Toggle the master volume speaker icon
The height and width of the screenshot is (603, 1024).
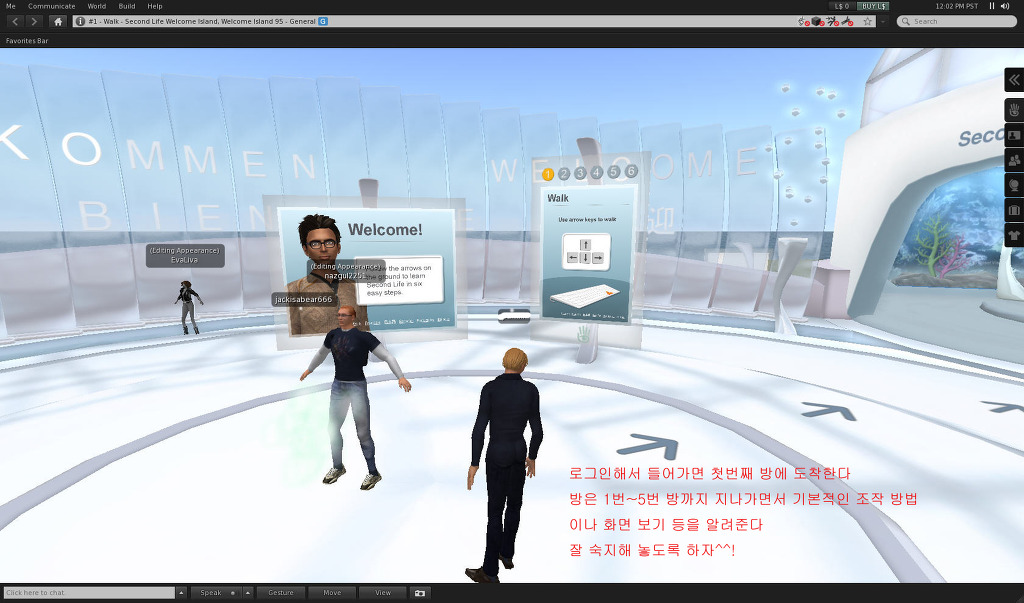(x=1005, y=6)
